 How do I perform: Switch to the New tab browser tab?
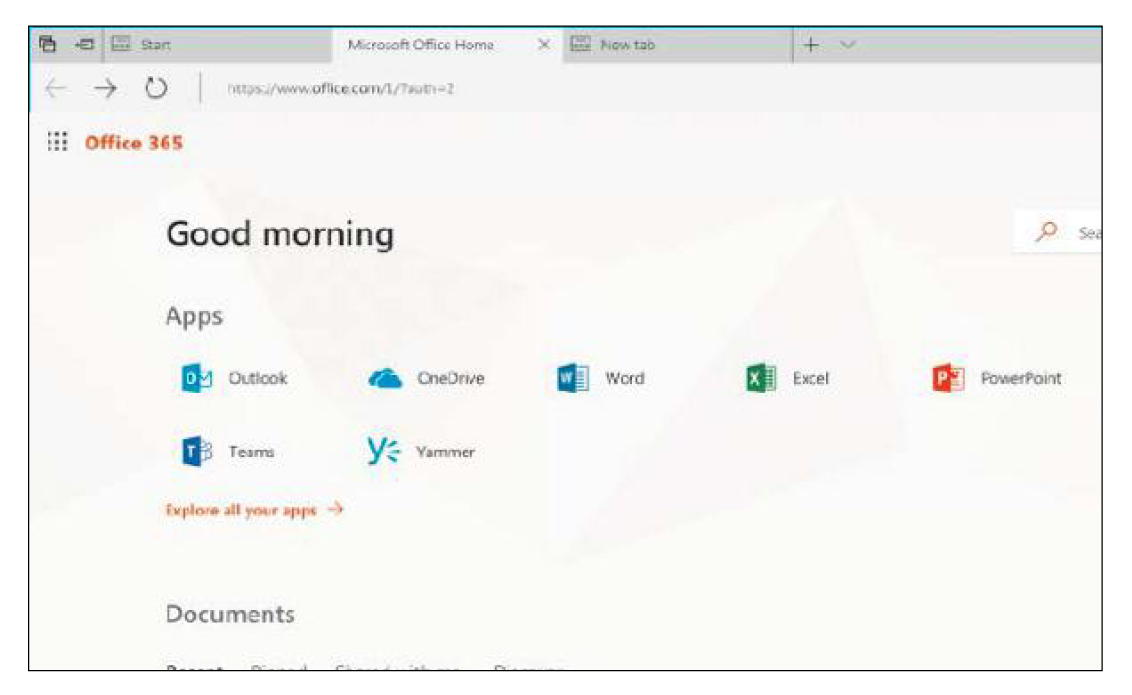pos(677,45)
